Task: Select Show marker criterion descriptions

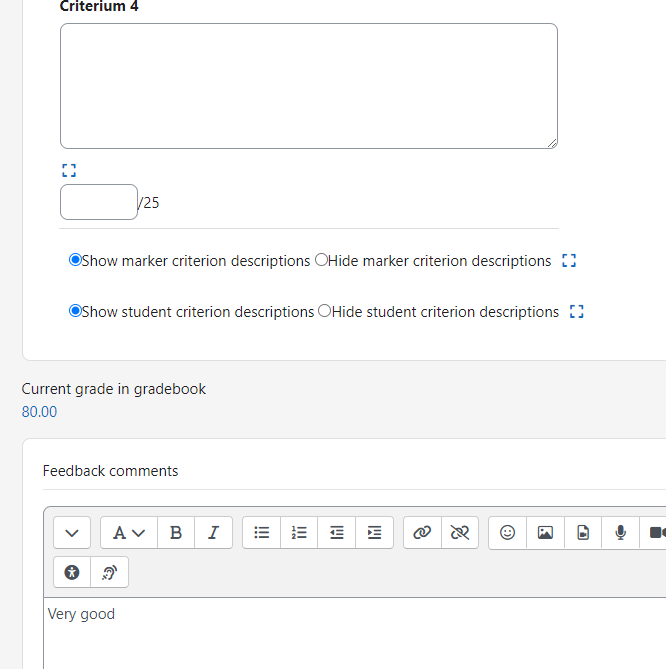Action: [x=75, y=259]
